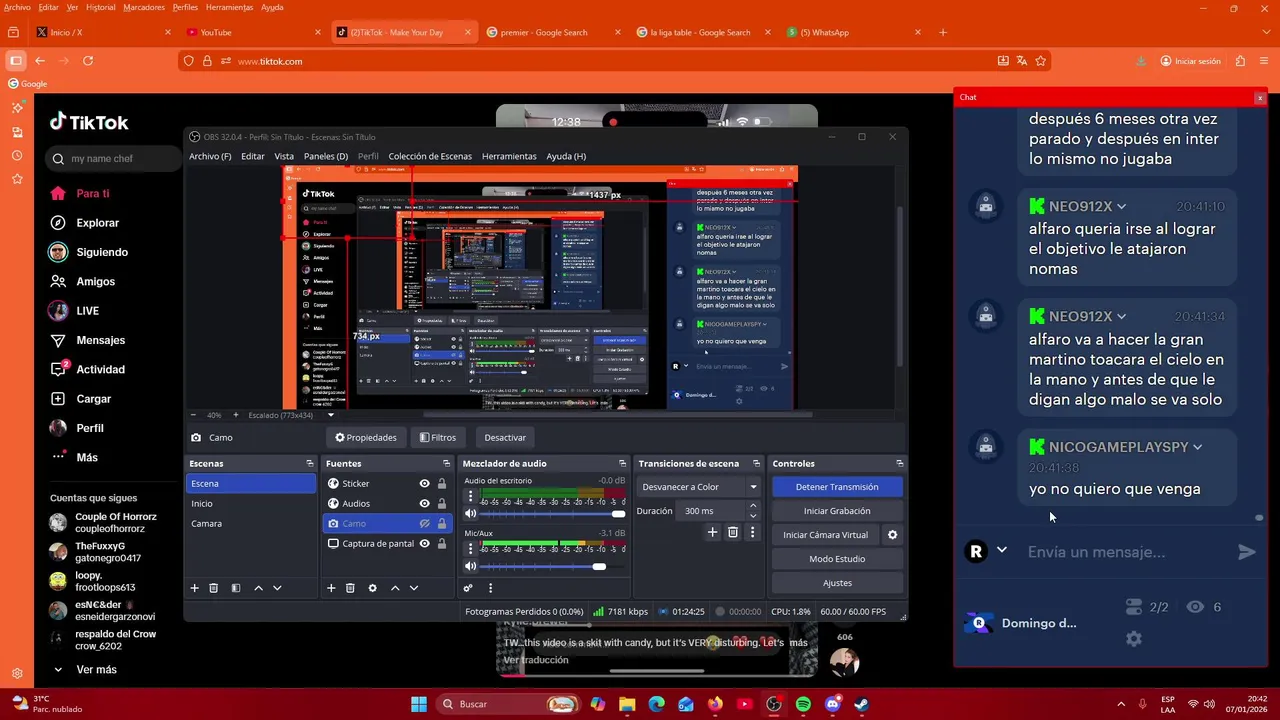Open virtual camera settings gear
The width and height of the screenshot is (1280, 720).
click(x=892, y=535)
